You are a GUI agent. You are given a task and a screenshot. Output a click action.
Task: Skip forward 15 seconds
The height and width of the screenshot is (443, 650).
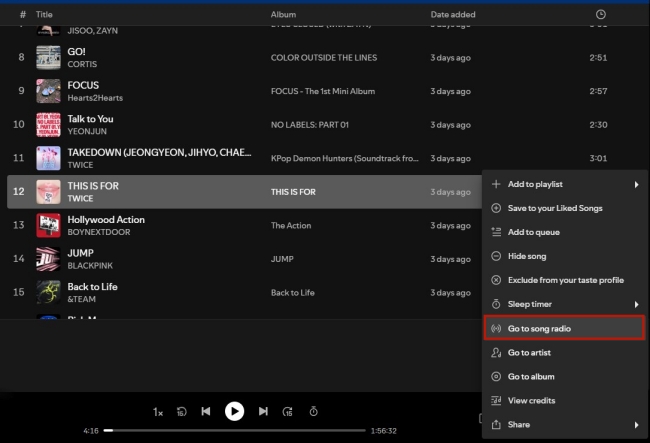(x=287, y=412)
